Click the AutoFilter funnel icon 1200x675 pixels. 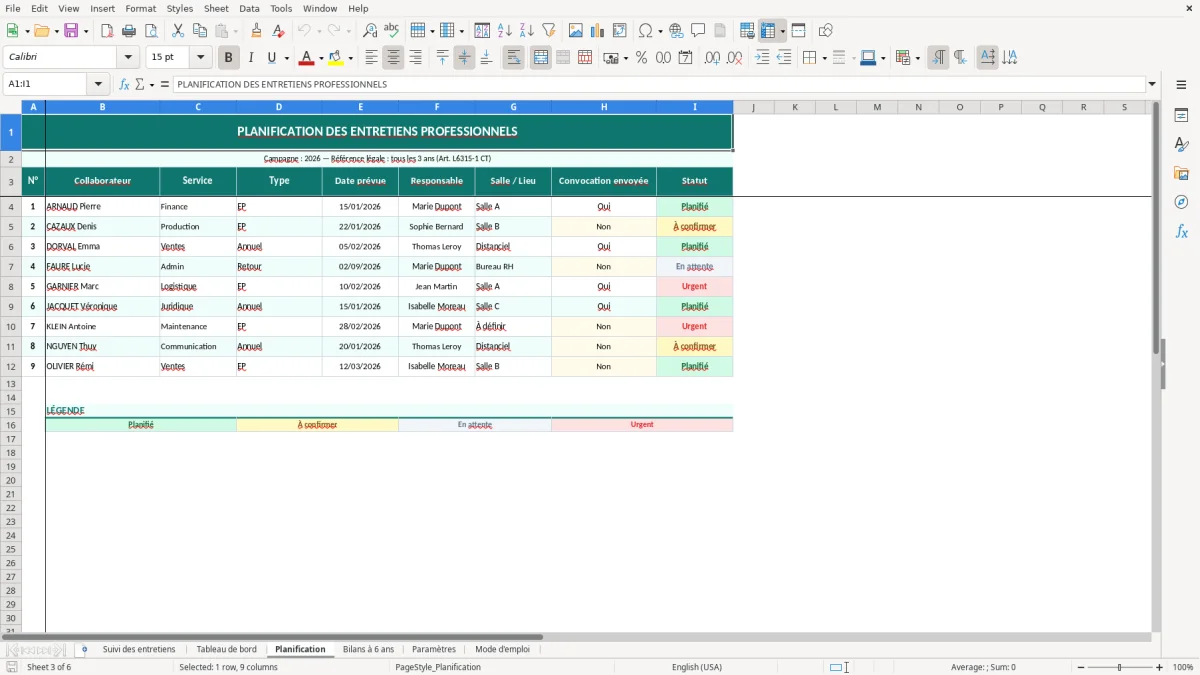pos(549,31)
